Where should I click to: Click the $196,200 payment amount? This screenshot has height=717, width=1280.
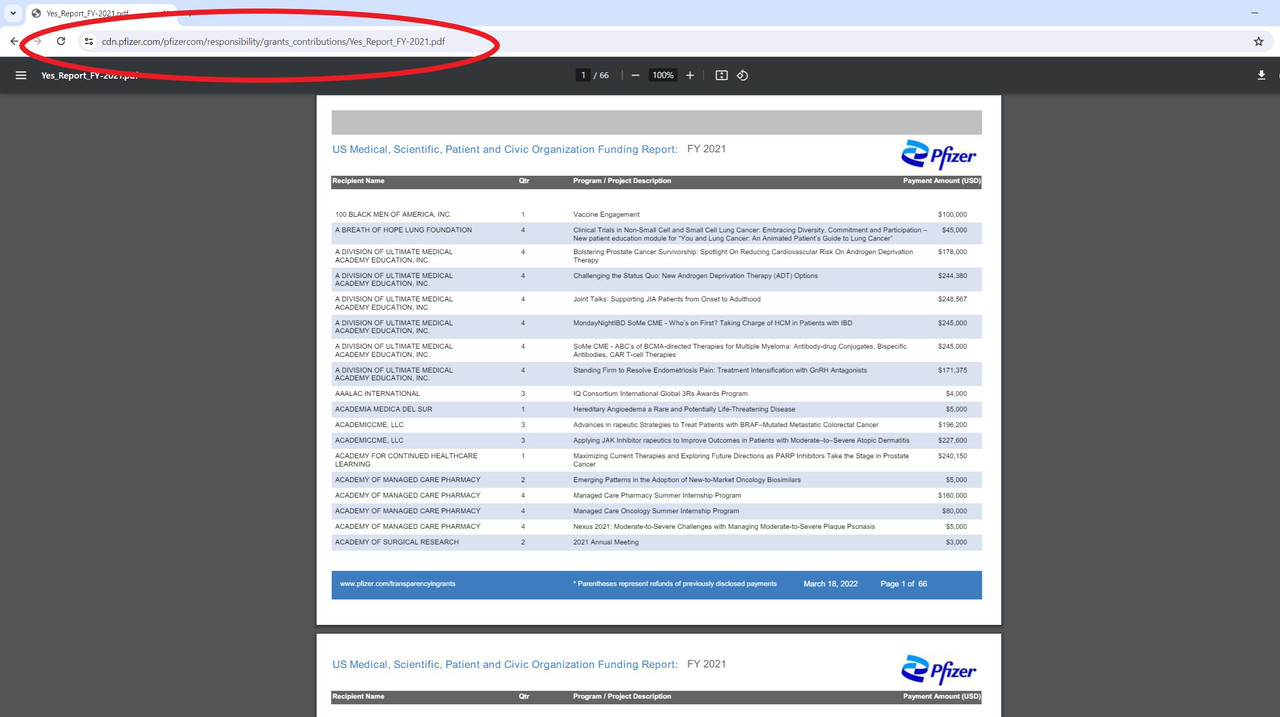point(952,425)
